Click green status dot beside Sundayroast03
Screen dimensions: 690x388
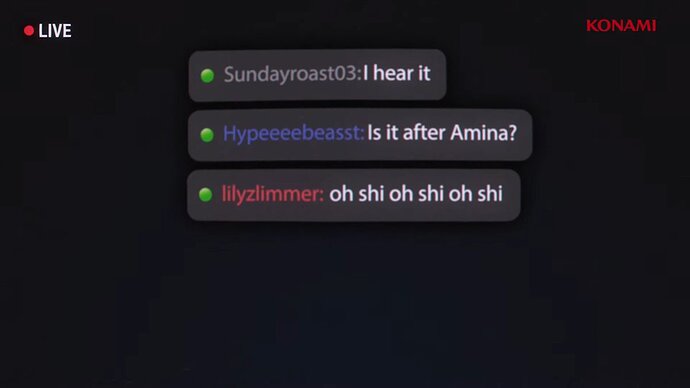coord(207,76)
